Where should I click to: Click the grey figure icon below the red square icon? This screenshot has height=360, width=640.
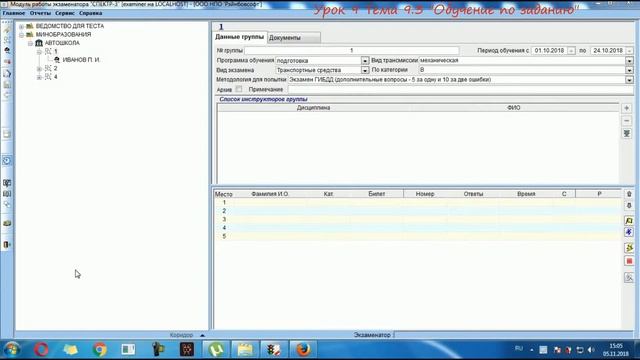(x=629, y=278)
